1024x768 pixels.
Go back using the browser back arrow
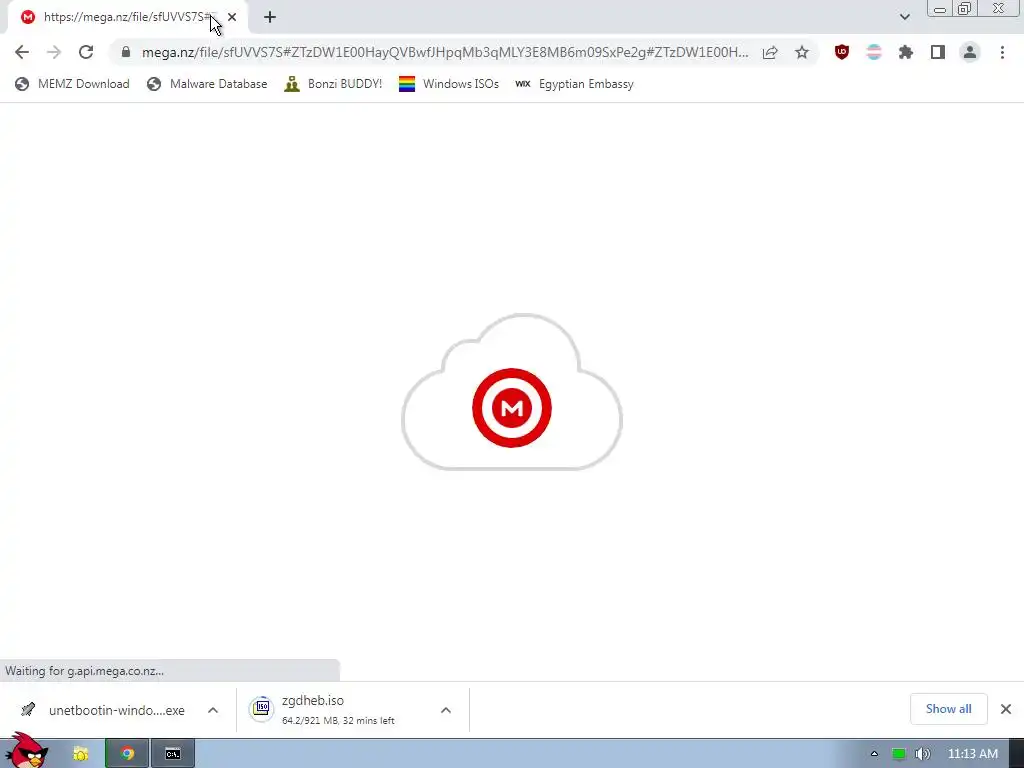[22, 52]
